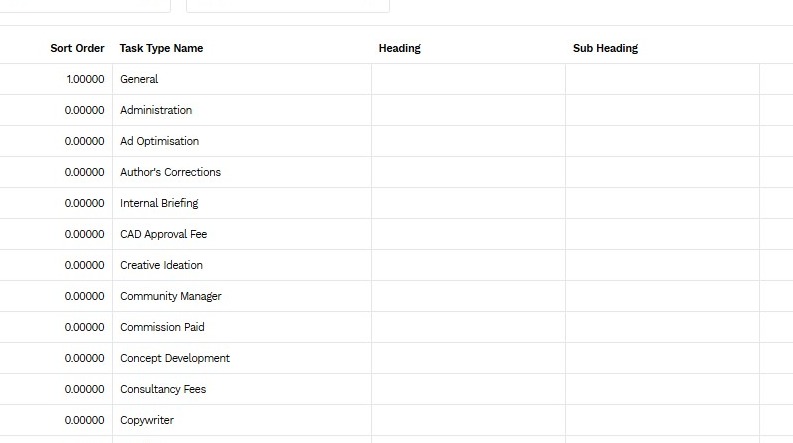Sort by the Sort Order column header
Viewport: 793px width, 443px height.
pos(77,48)
